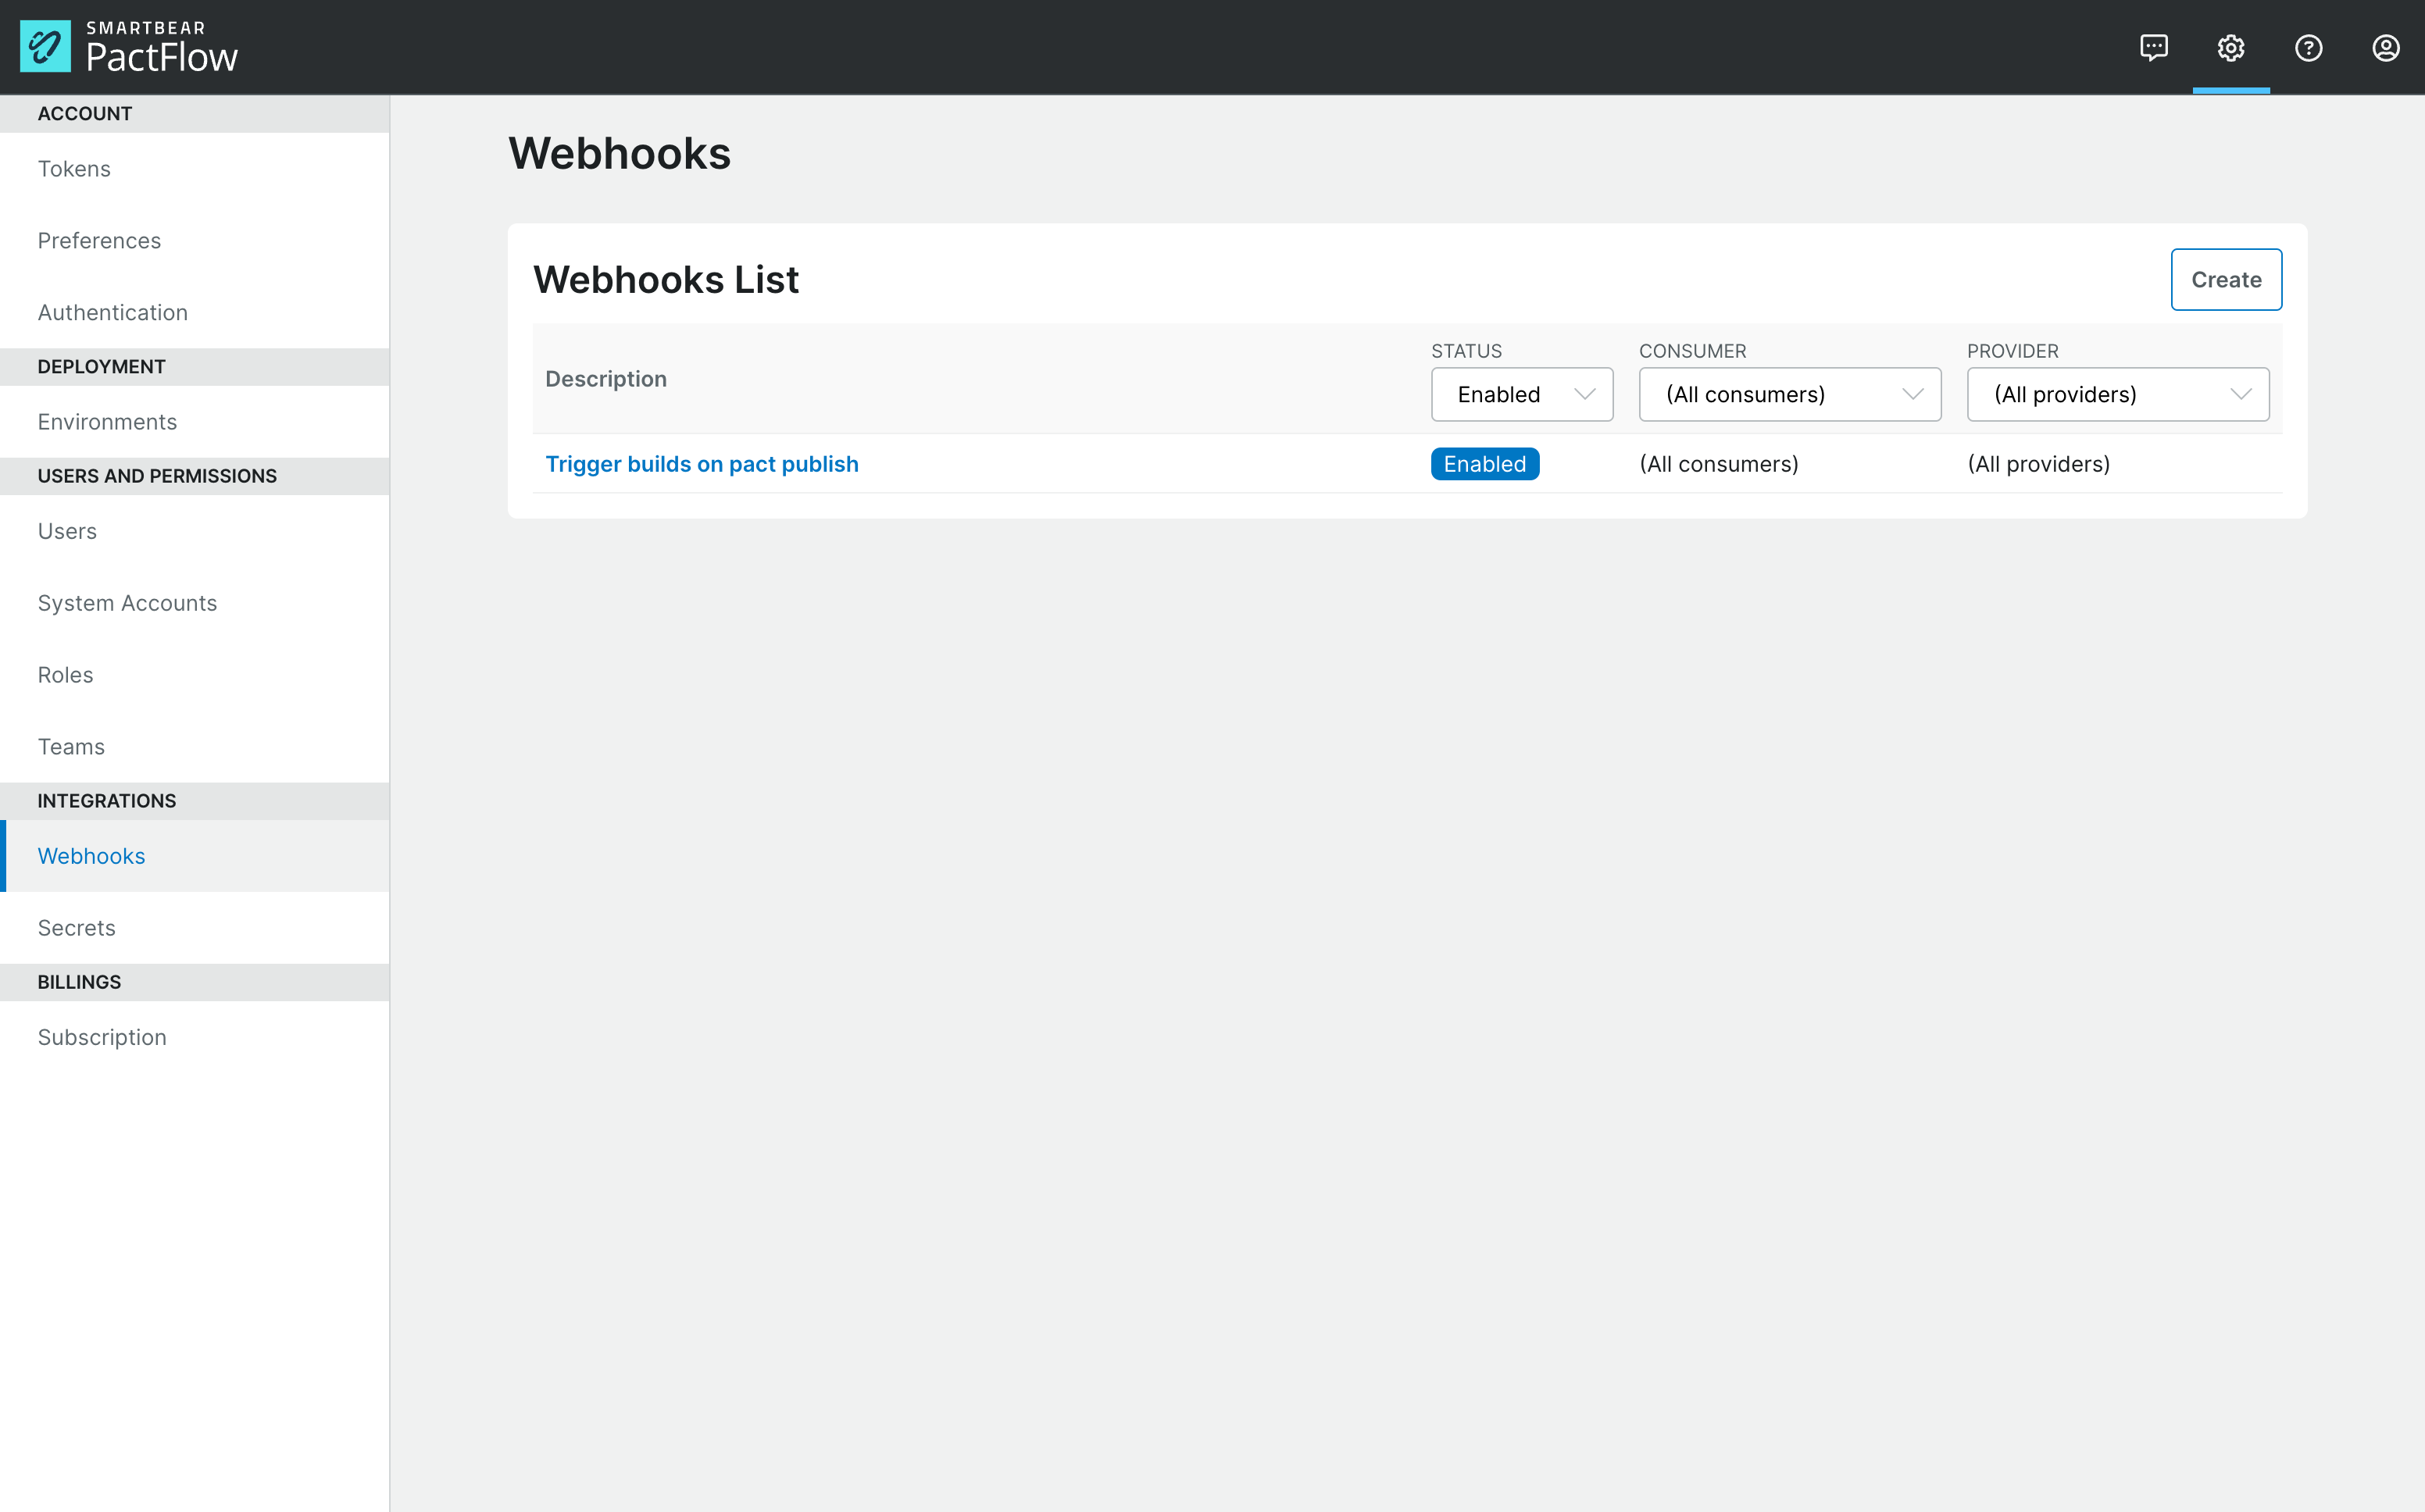Viewport: 2425px width, 1512px height.
Task: Click the PactFlow logo
Action: coord(128,46)
